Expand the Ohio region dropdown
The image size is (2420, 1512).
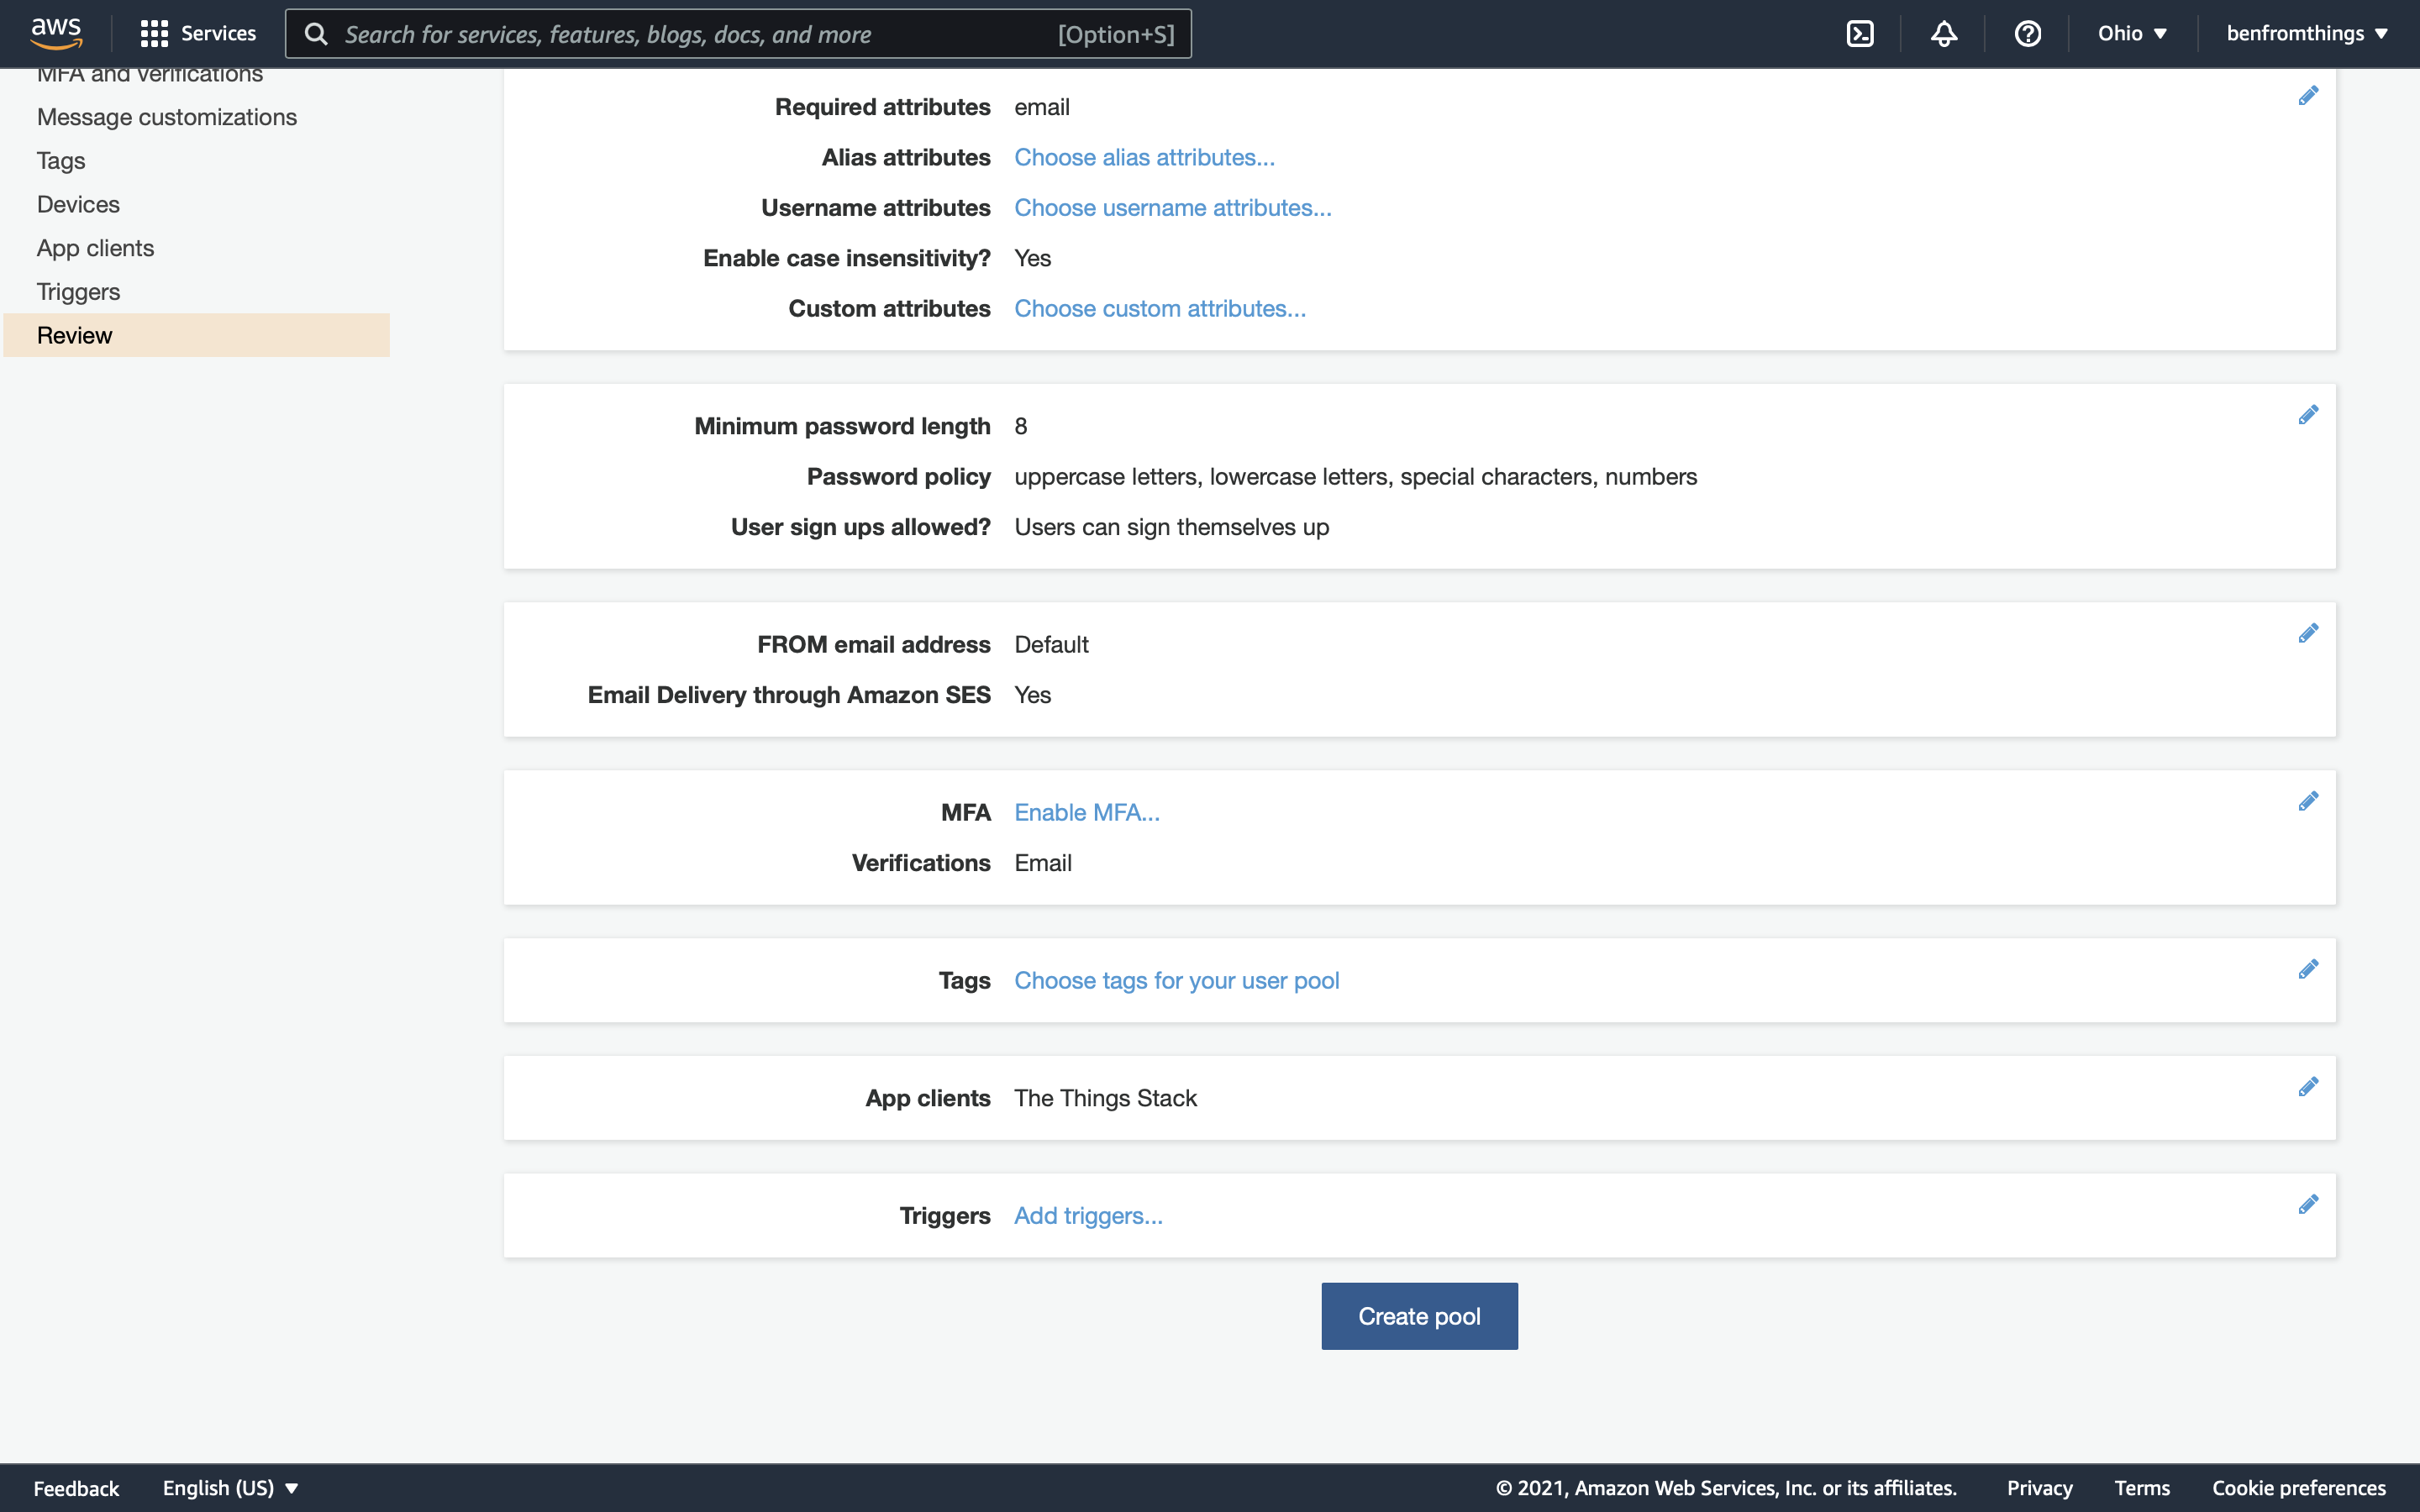[2132, 34]
